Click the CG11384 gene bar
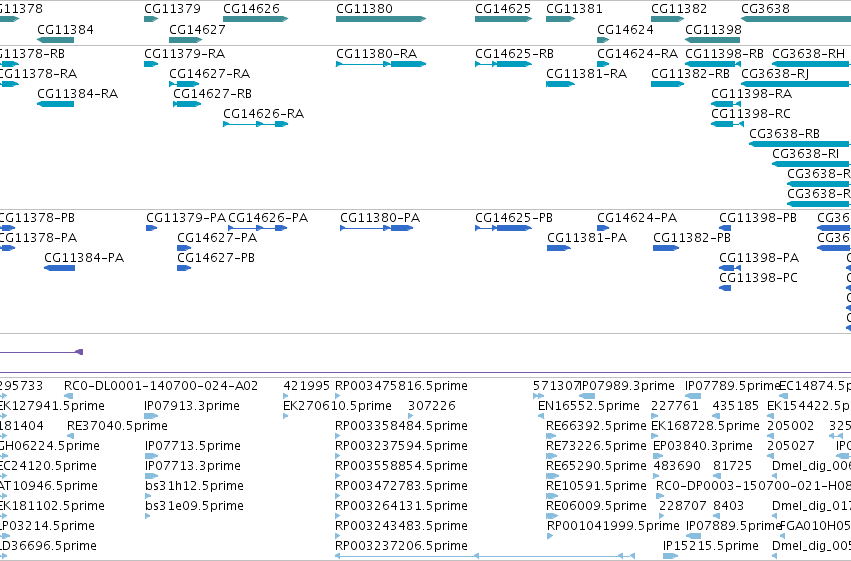The image size is (851, 561). coord(55,40)
